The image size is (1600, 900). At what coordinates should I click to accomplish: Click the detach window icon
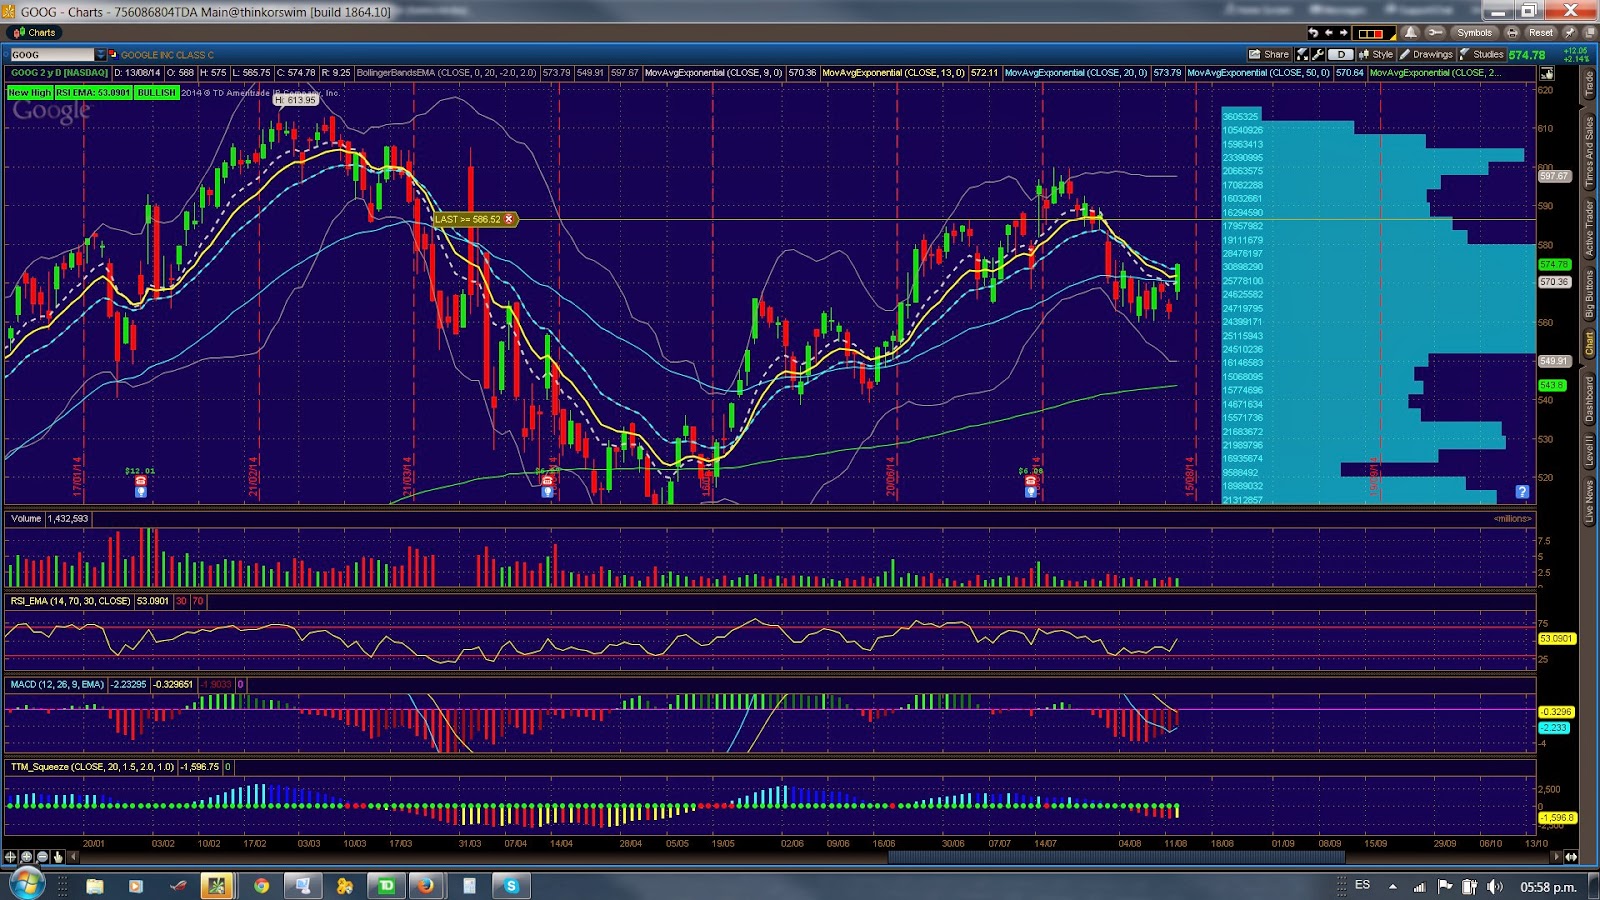click(x=1588, y=33)
